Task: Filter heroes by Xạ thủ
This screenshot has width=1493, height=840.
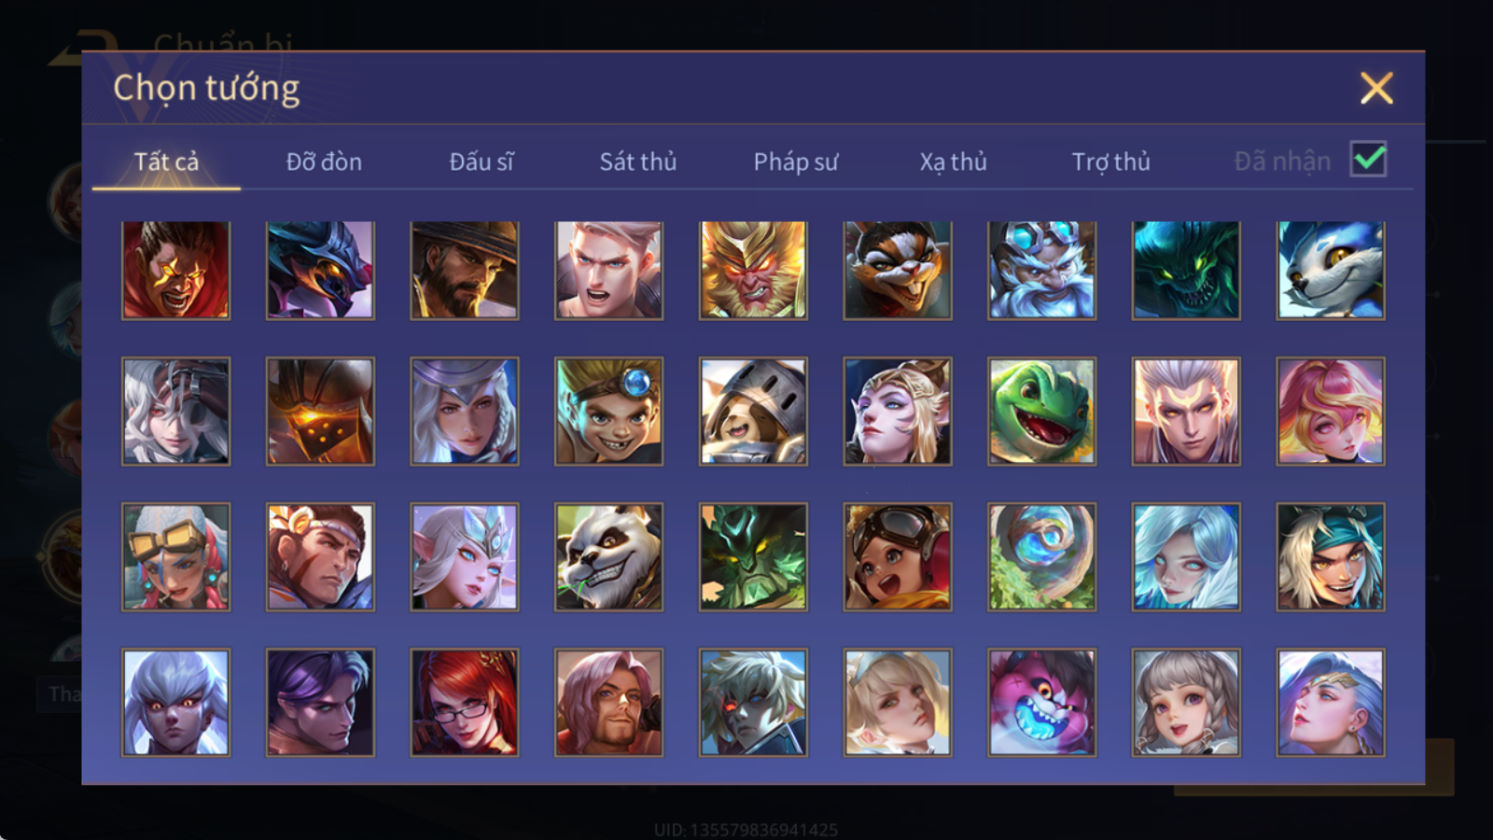Action: (953, 161)
